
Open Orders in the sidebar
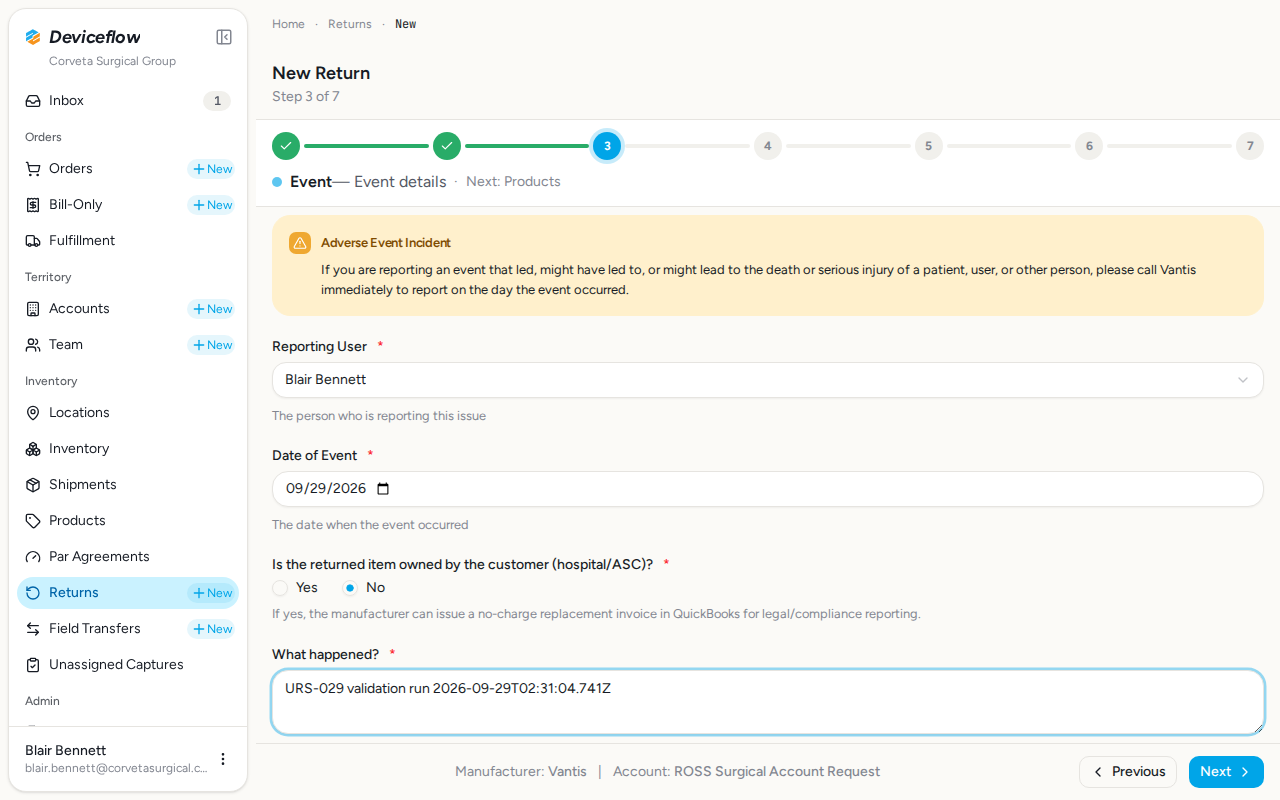tap(128, 169)
